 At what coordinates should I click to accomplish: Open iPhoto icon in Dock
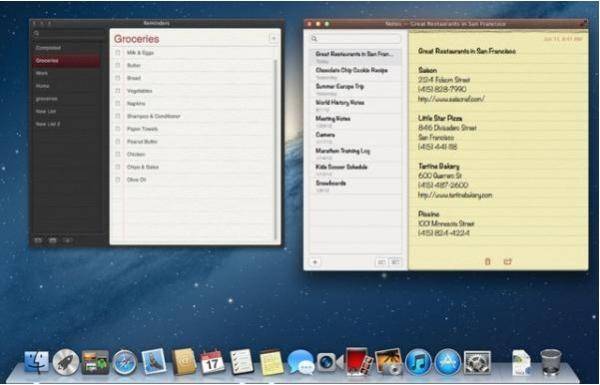tap(388, 362)
